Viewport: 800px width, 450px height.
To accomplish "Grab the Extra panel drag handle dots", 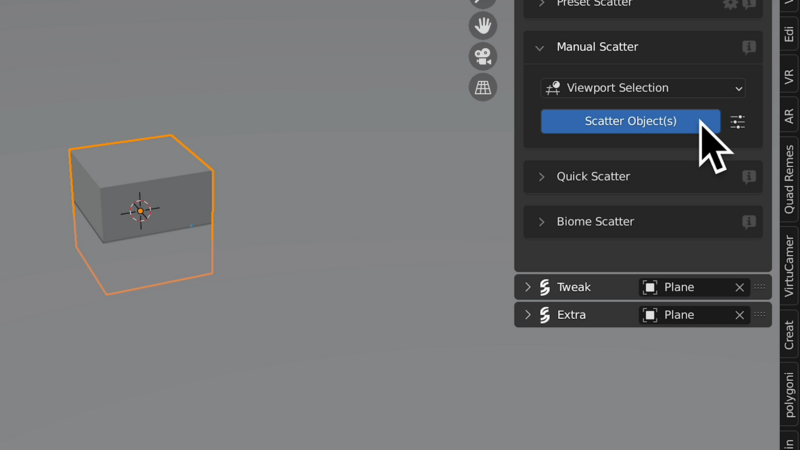I will [760, 314].
